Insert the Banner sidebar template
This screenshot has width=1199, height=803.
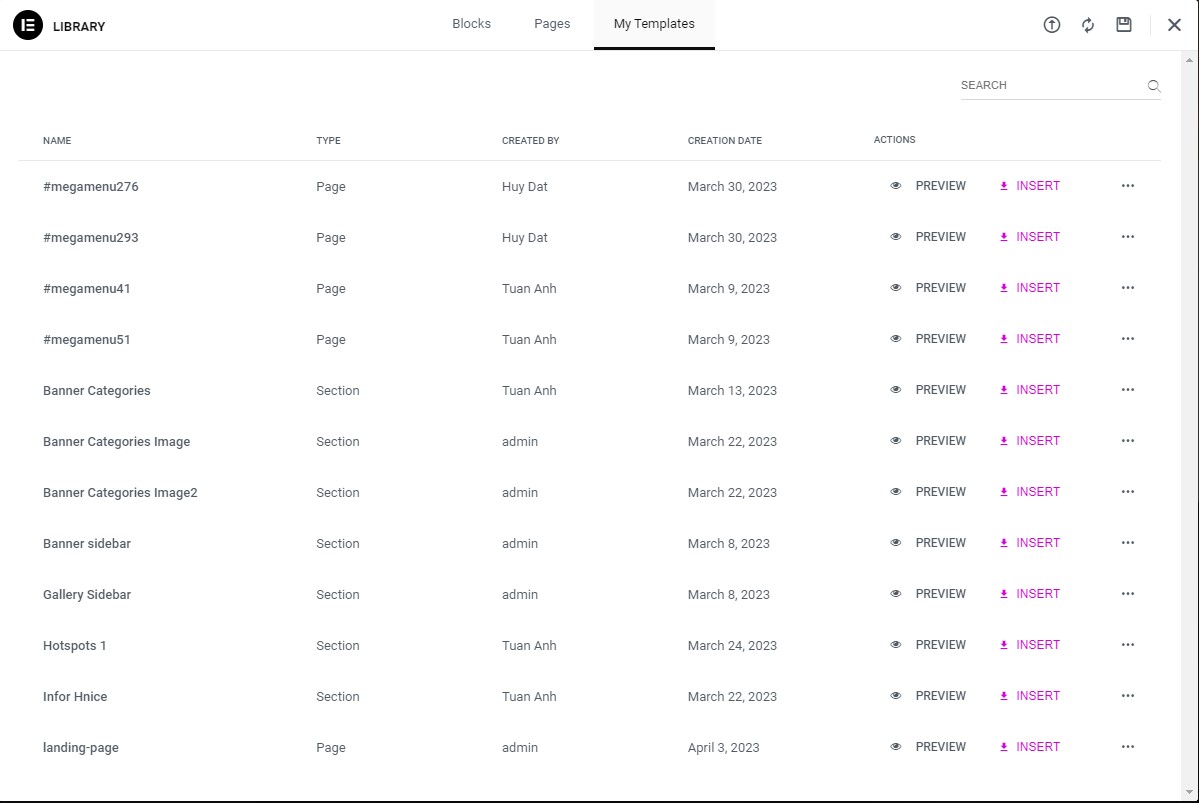1030,543
